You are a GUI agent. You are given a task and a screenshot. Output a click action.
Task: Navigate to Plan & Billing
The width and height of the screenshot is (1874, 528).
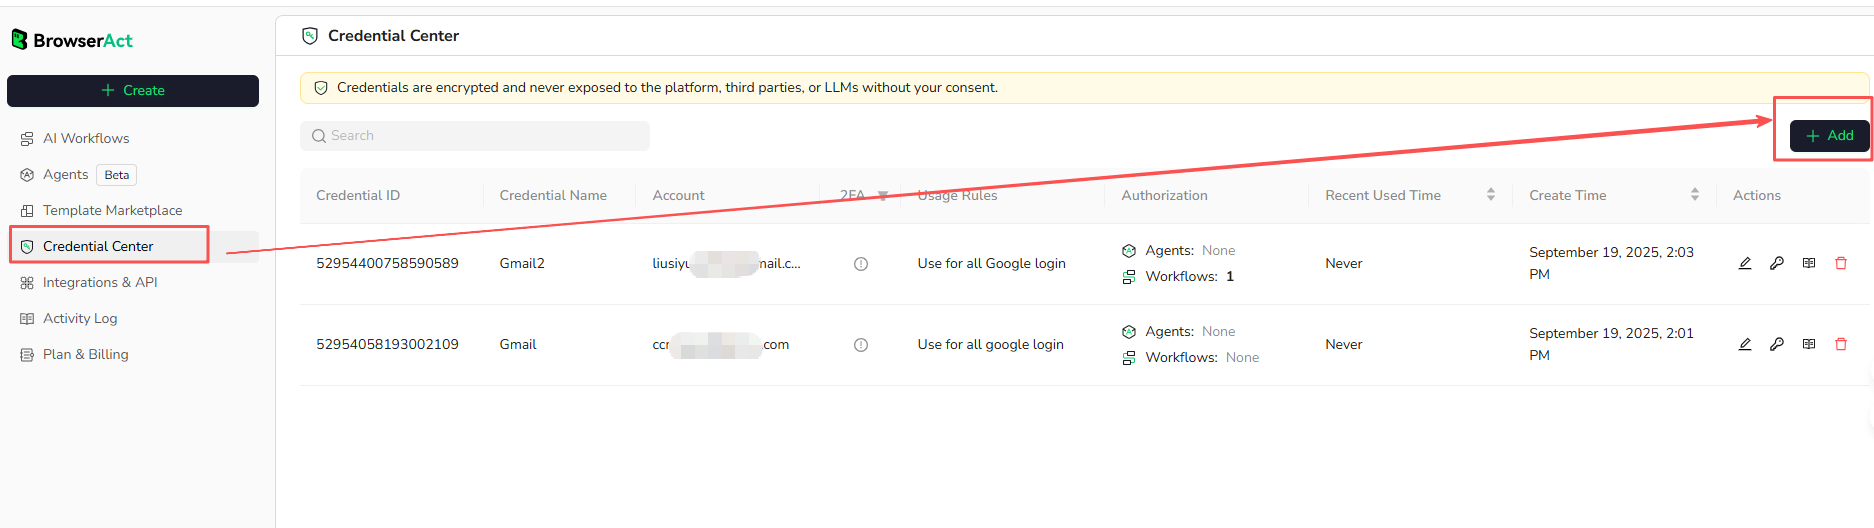click(85, 354)
